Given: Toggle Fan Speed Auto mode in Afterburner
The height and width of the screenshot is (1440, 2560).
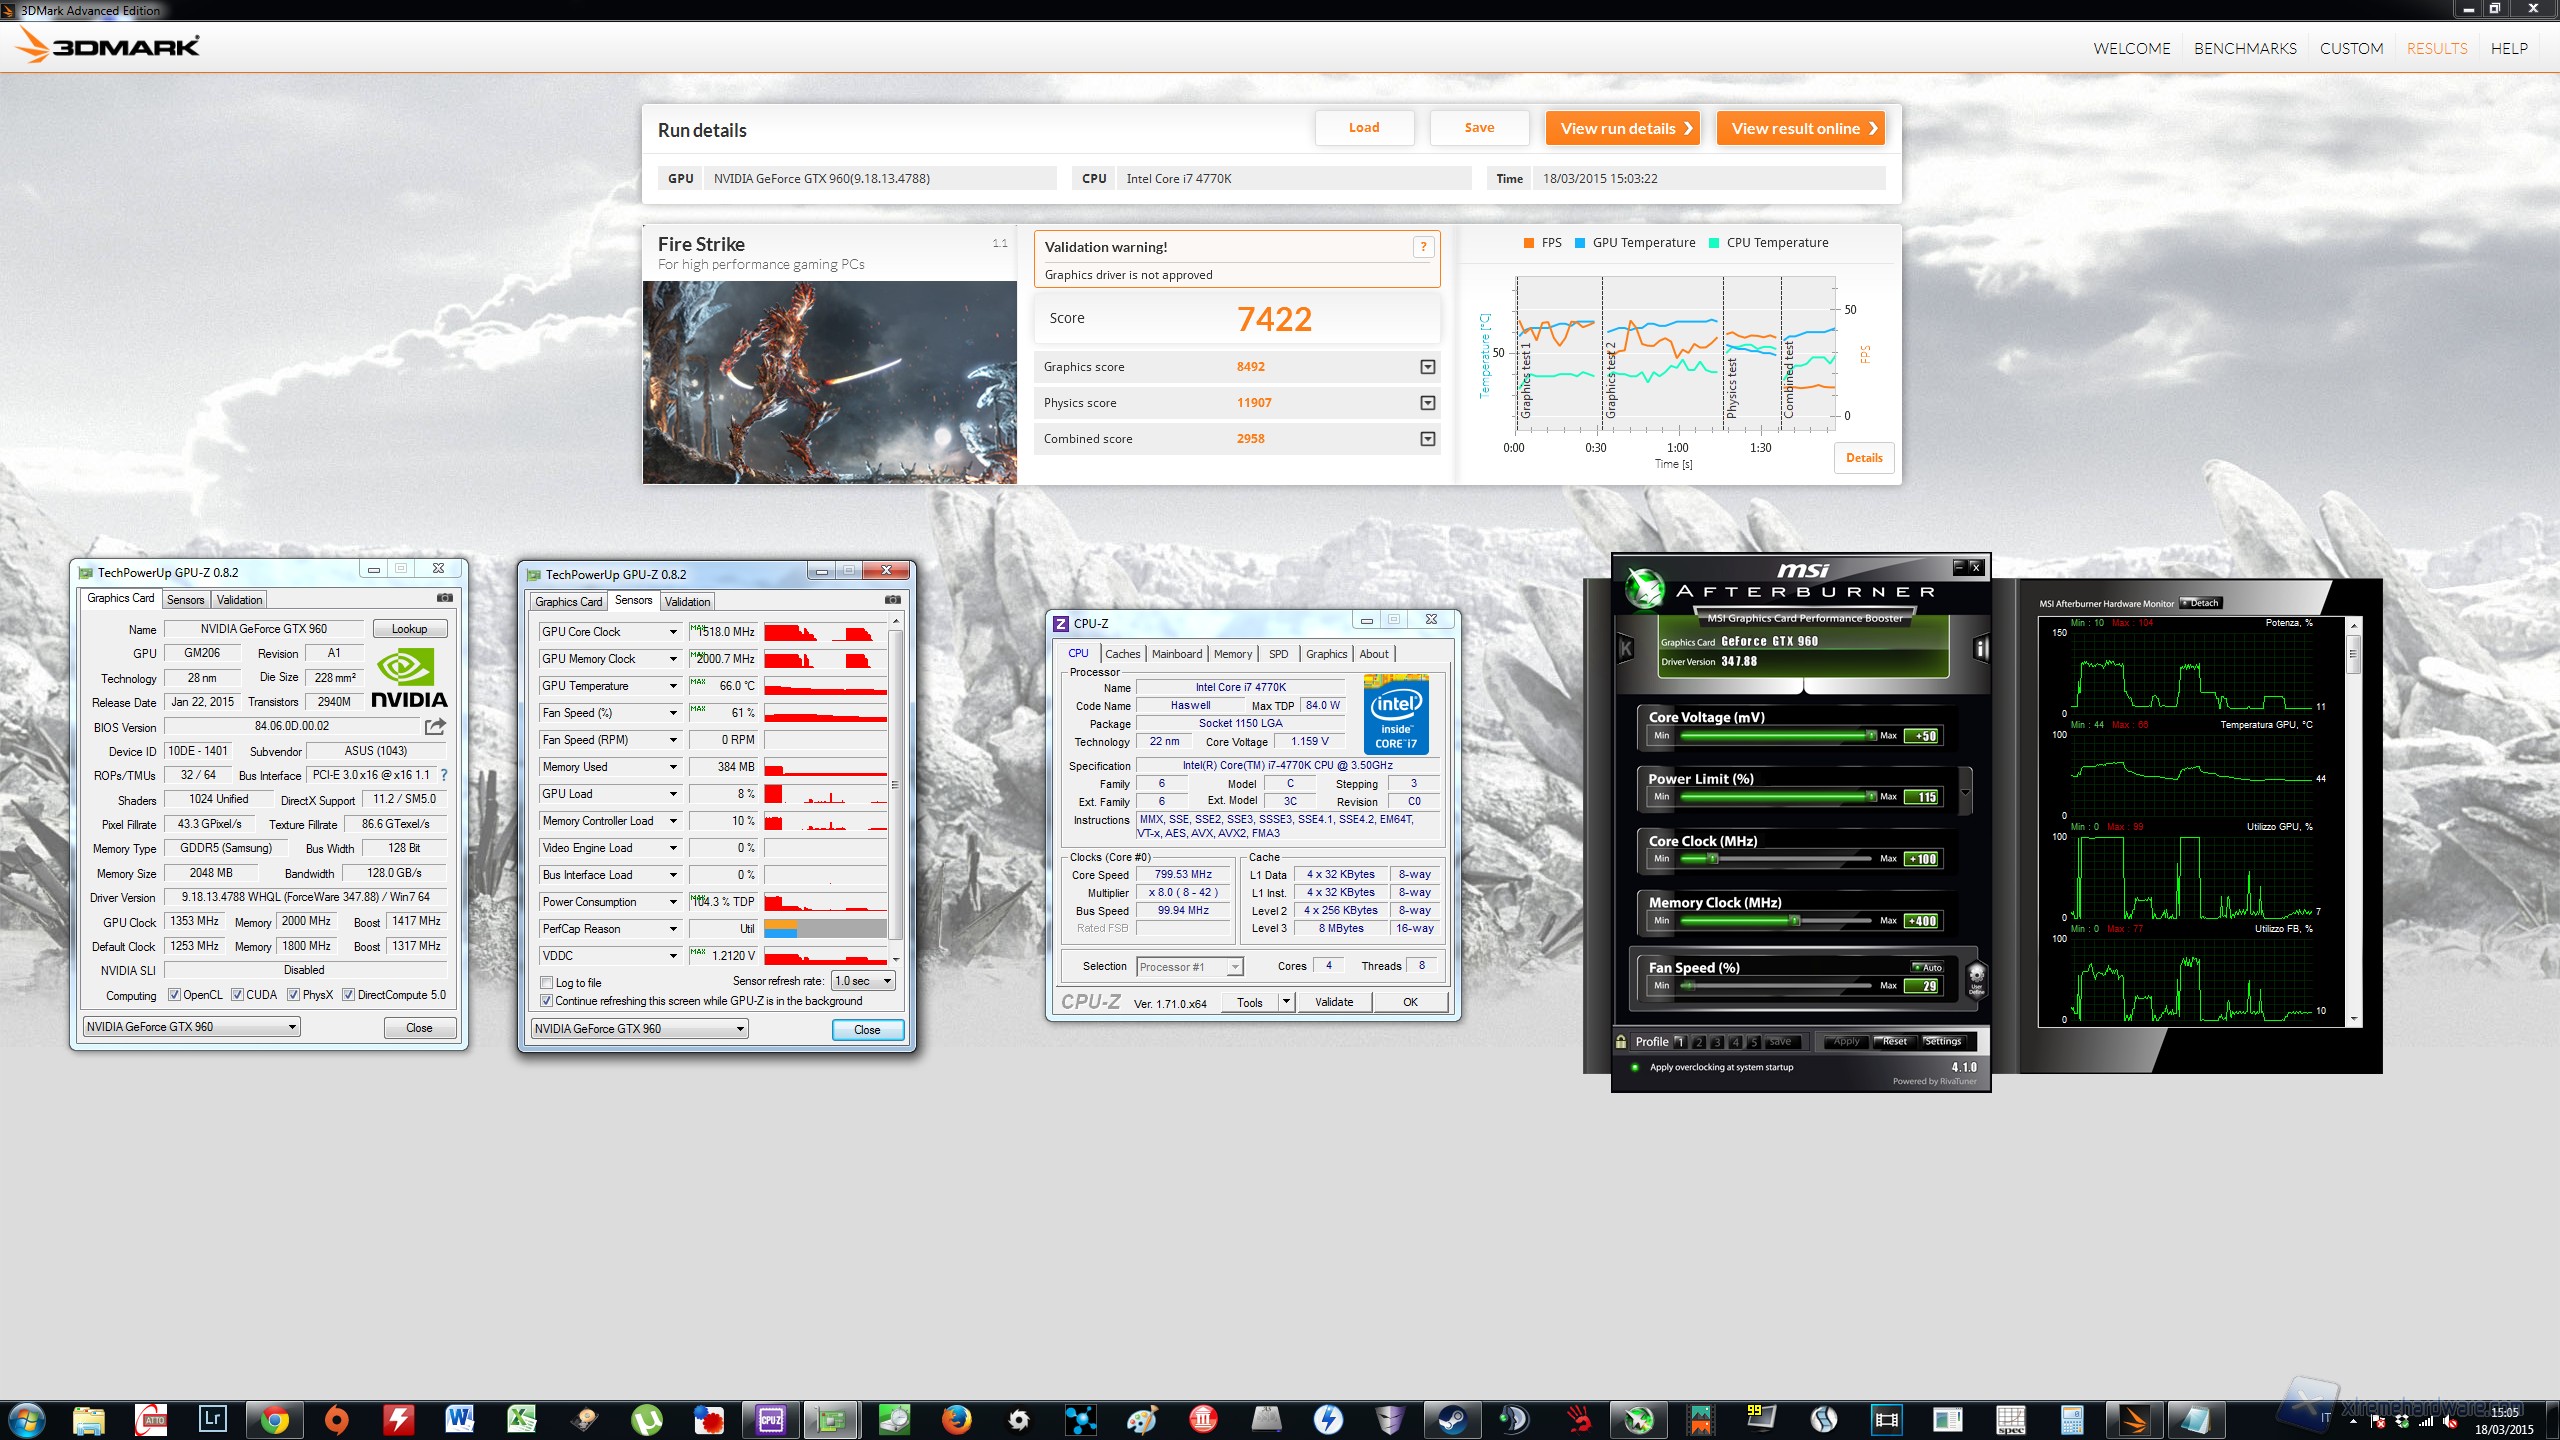Looking at the screenshot, I should click(1926, 967).
